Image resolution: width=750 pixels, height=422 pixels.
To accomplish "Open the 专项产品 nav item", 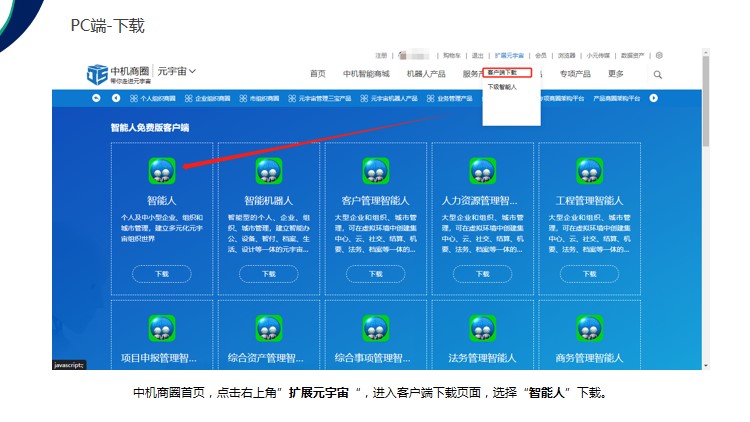I will pyautogui.click(x=575, y=74).
